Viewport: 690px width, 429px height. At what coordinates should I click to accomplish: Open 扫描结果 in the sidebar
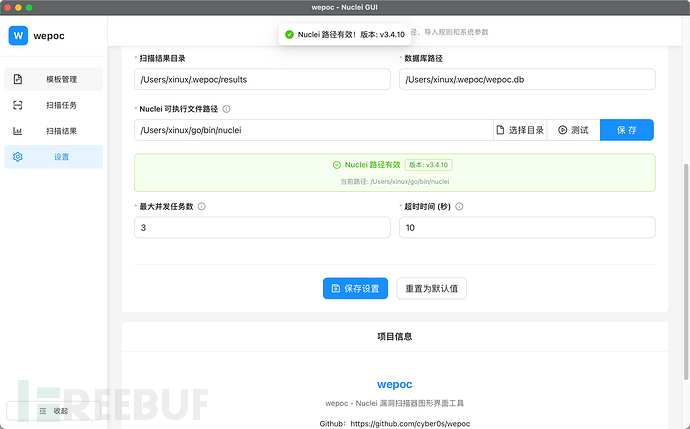(x=53, y=131)
